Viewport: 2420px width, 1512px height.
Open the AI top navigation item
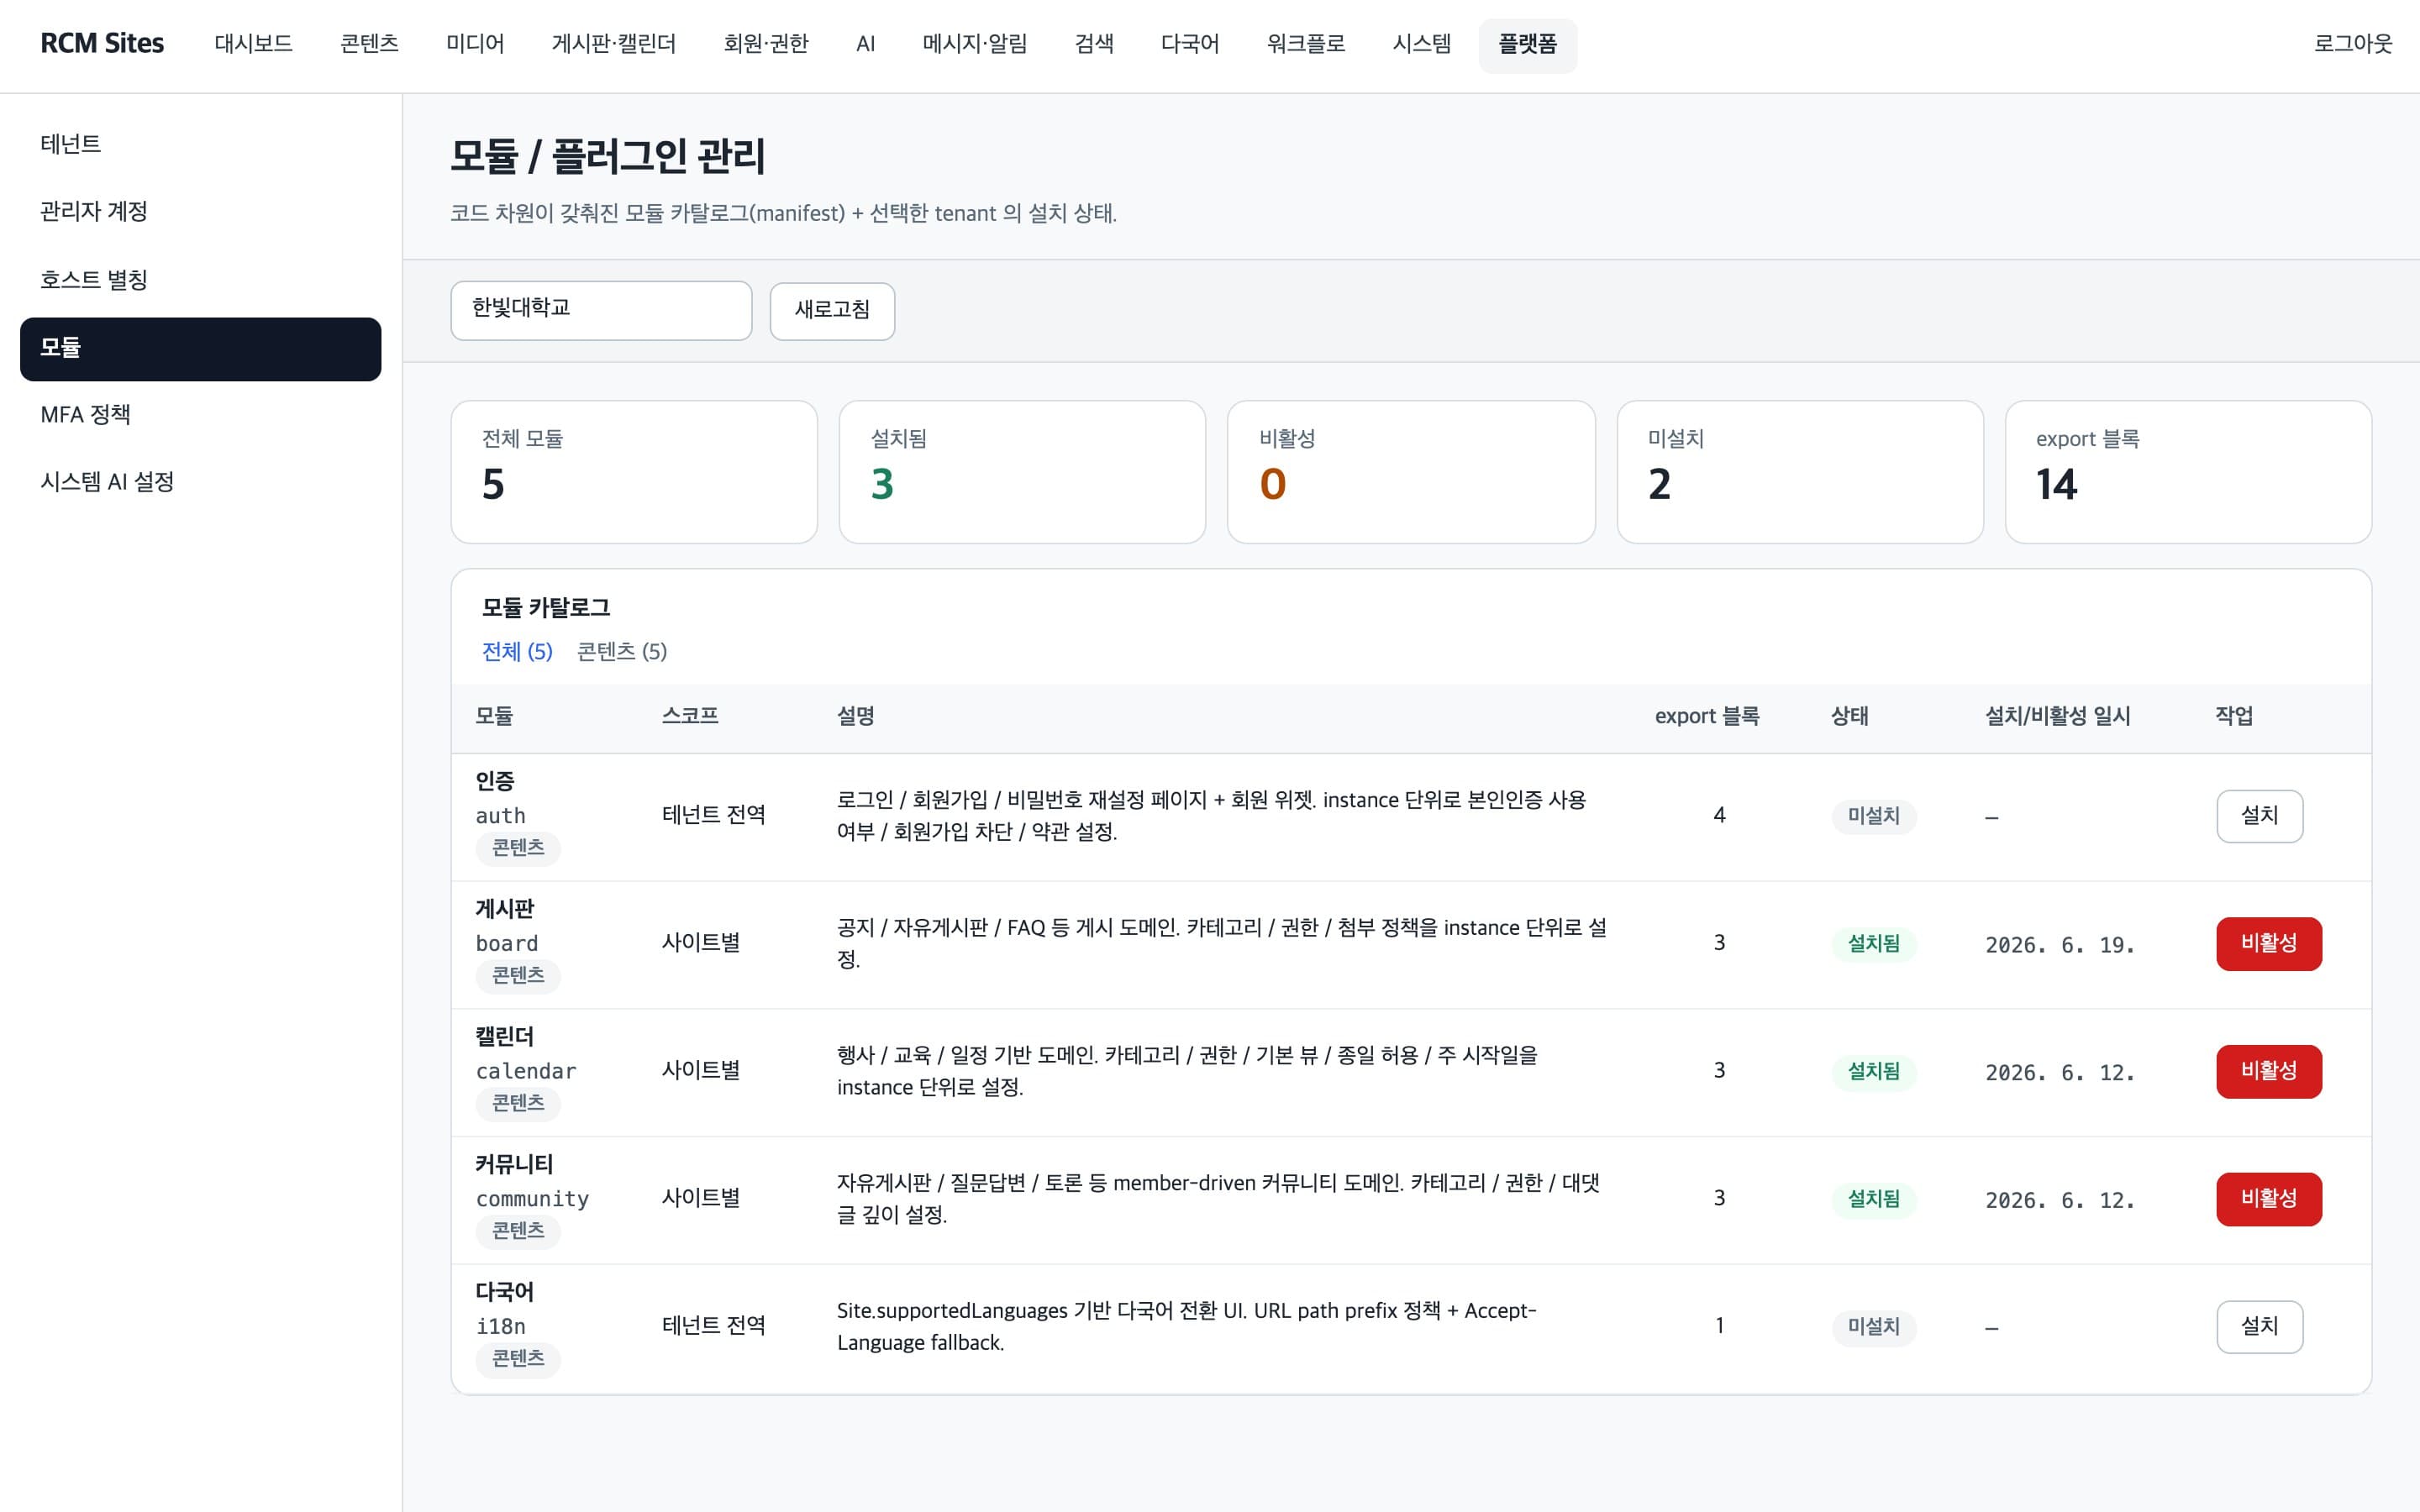tap(866, 44)
